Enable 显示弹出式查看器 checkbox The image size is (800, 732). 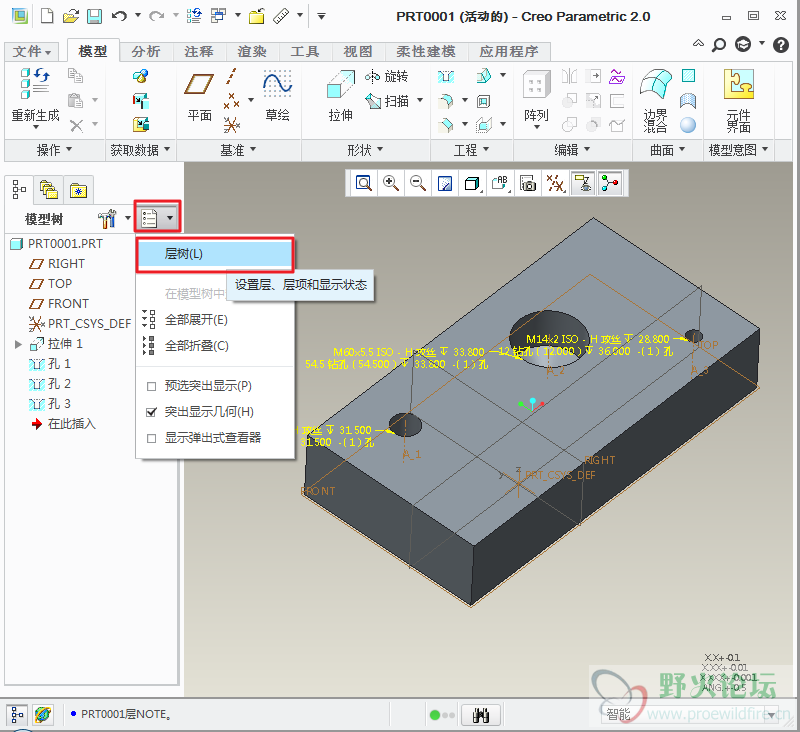(x=151, y=438)
